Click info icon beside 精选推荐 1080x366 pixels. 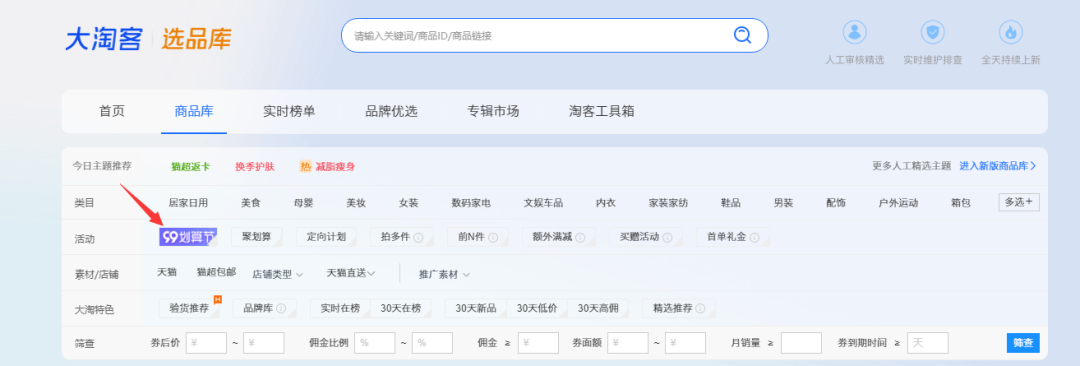pyautogui.click(x=700, y=308)
